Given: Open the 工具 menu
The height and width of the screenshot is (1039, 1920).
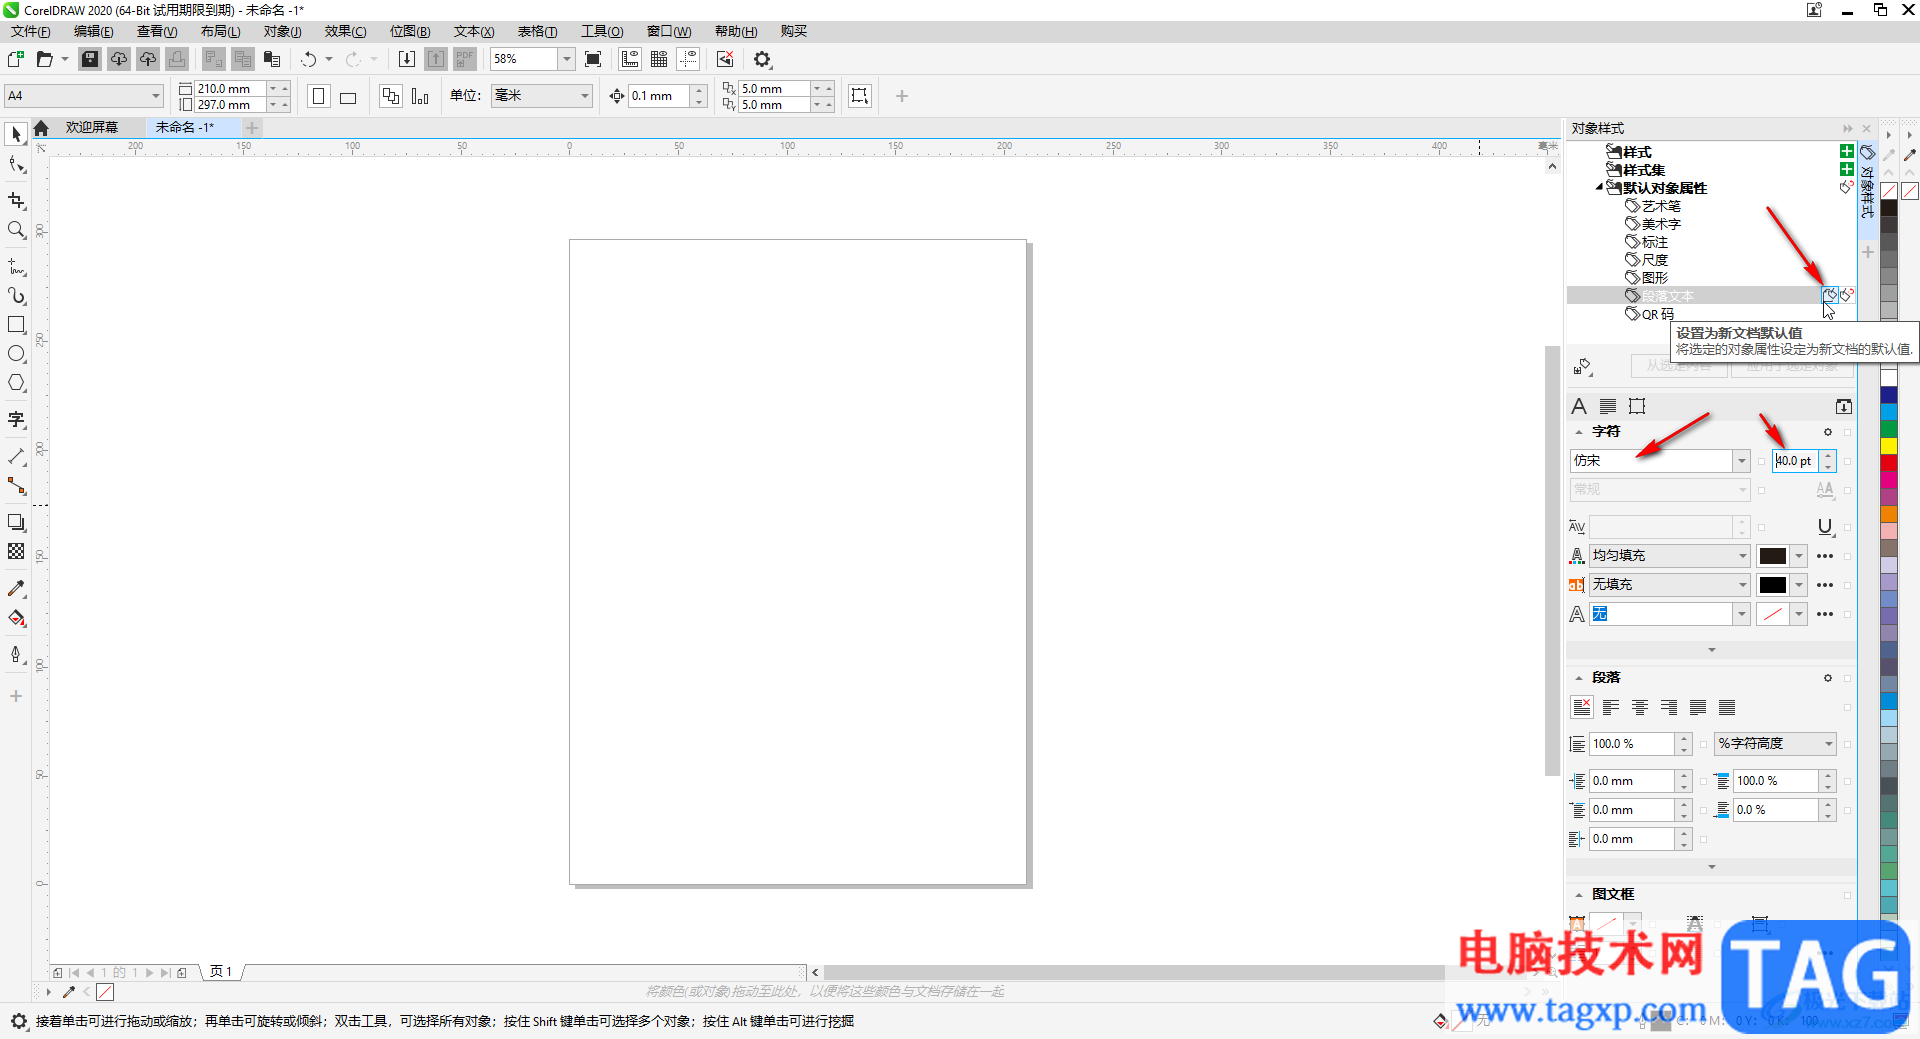Looking at the screenshot, I should (602, 31).
